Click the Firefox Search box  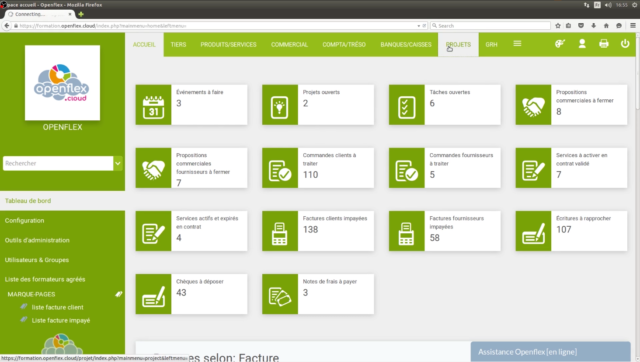pyautogui.click(x=491, y=26)
